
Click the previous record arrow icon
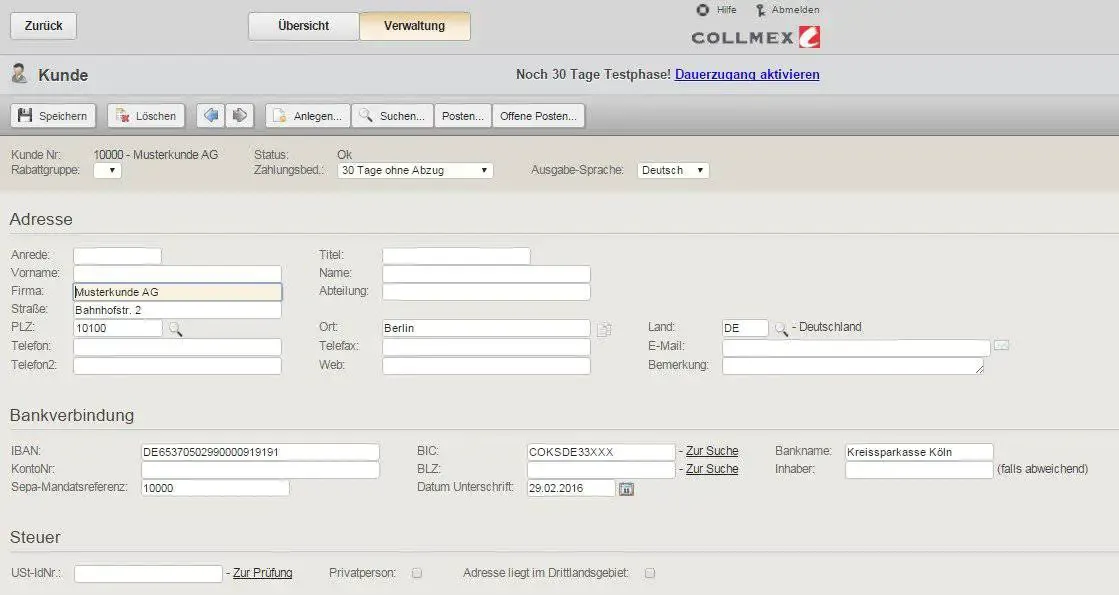coord(210,116)
